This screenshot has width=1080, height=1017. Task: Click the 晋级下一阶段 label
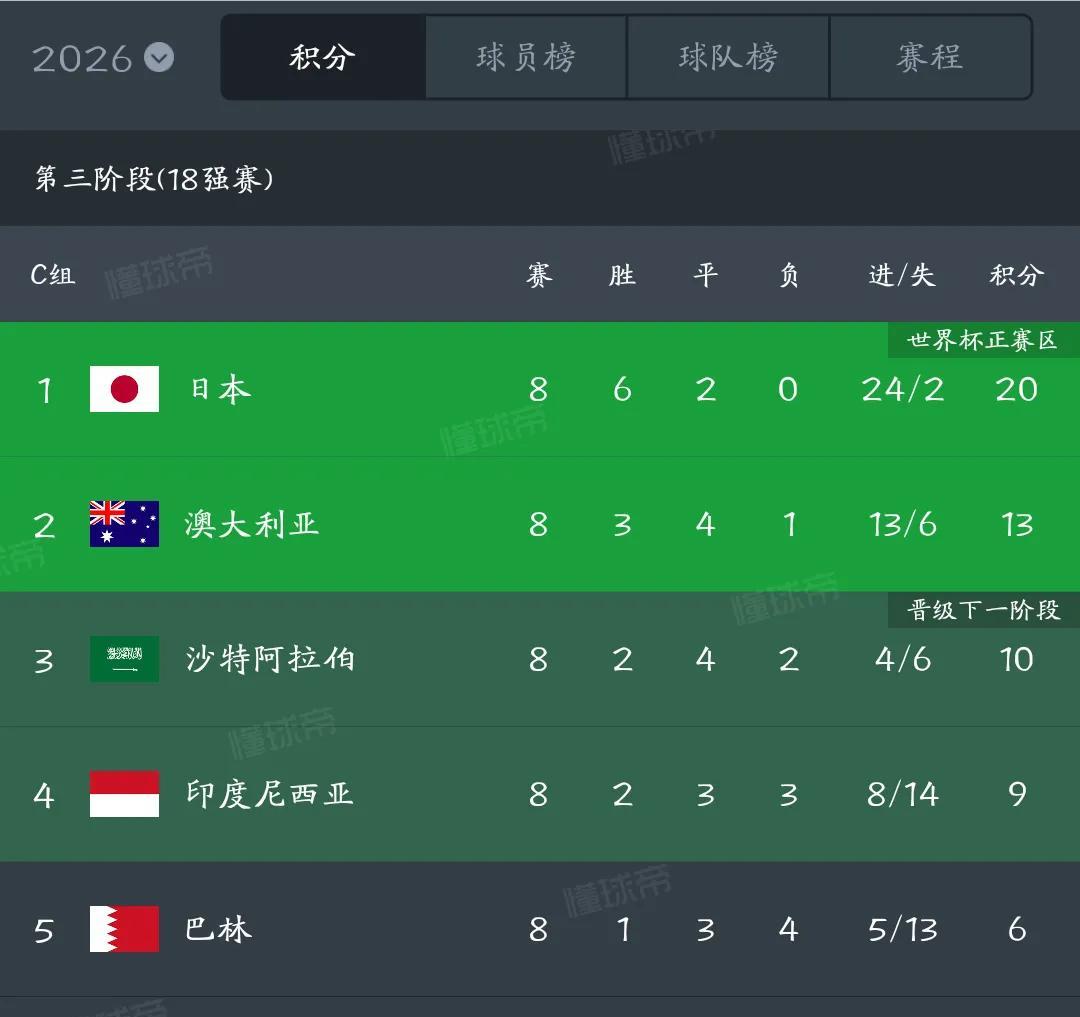coord(983,610)
